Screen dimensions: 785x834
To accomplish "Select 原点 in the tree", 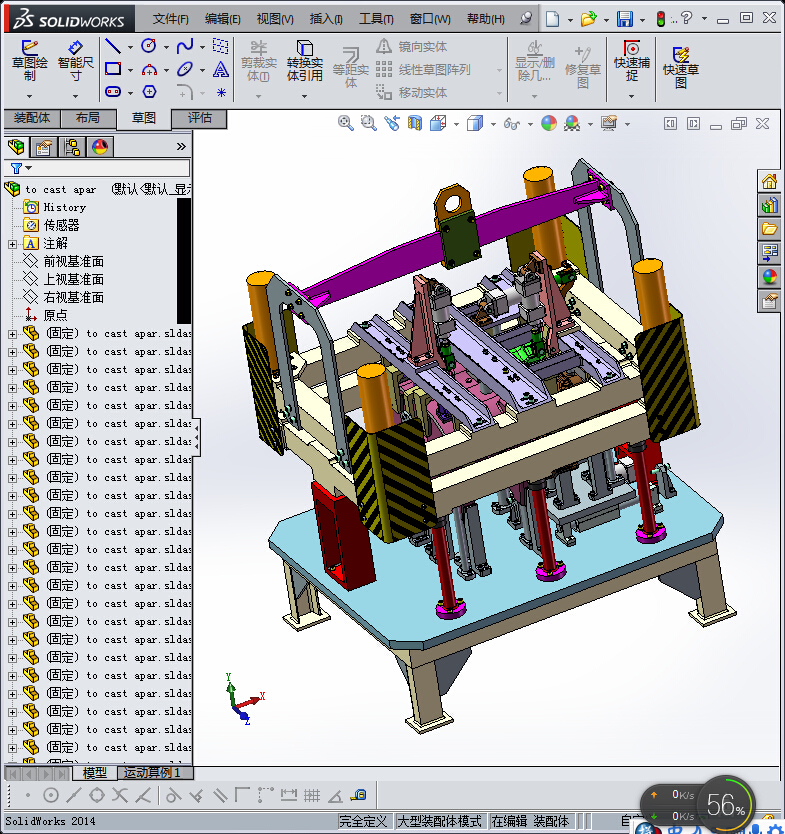I will pos(55,315).
